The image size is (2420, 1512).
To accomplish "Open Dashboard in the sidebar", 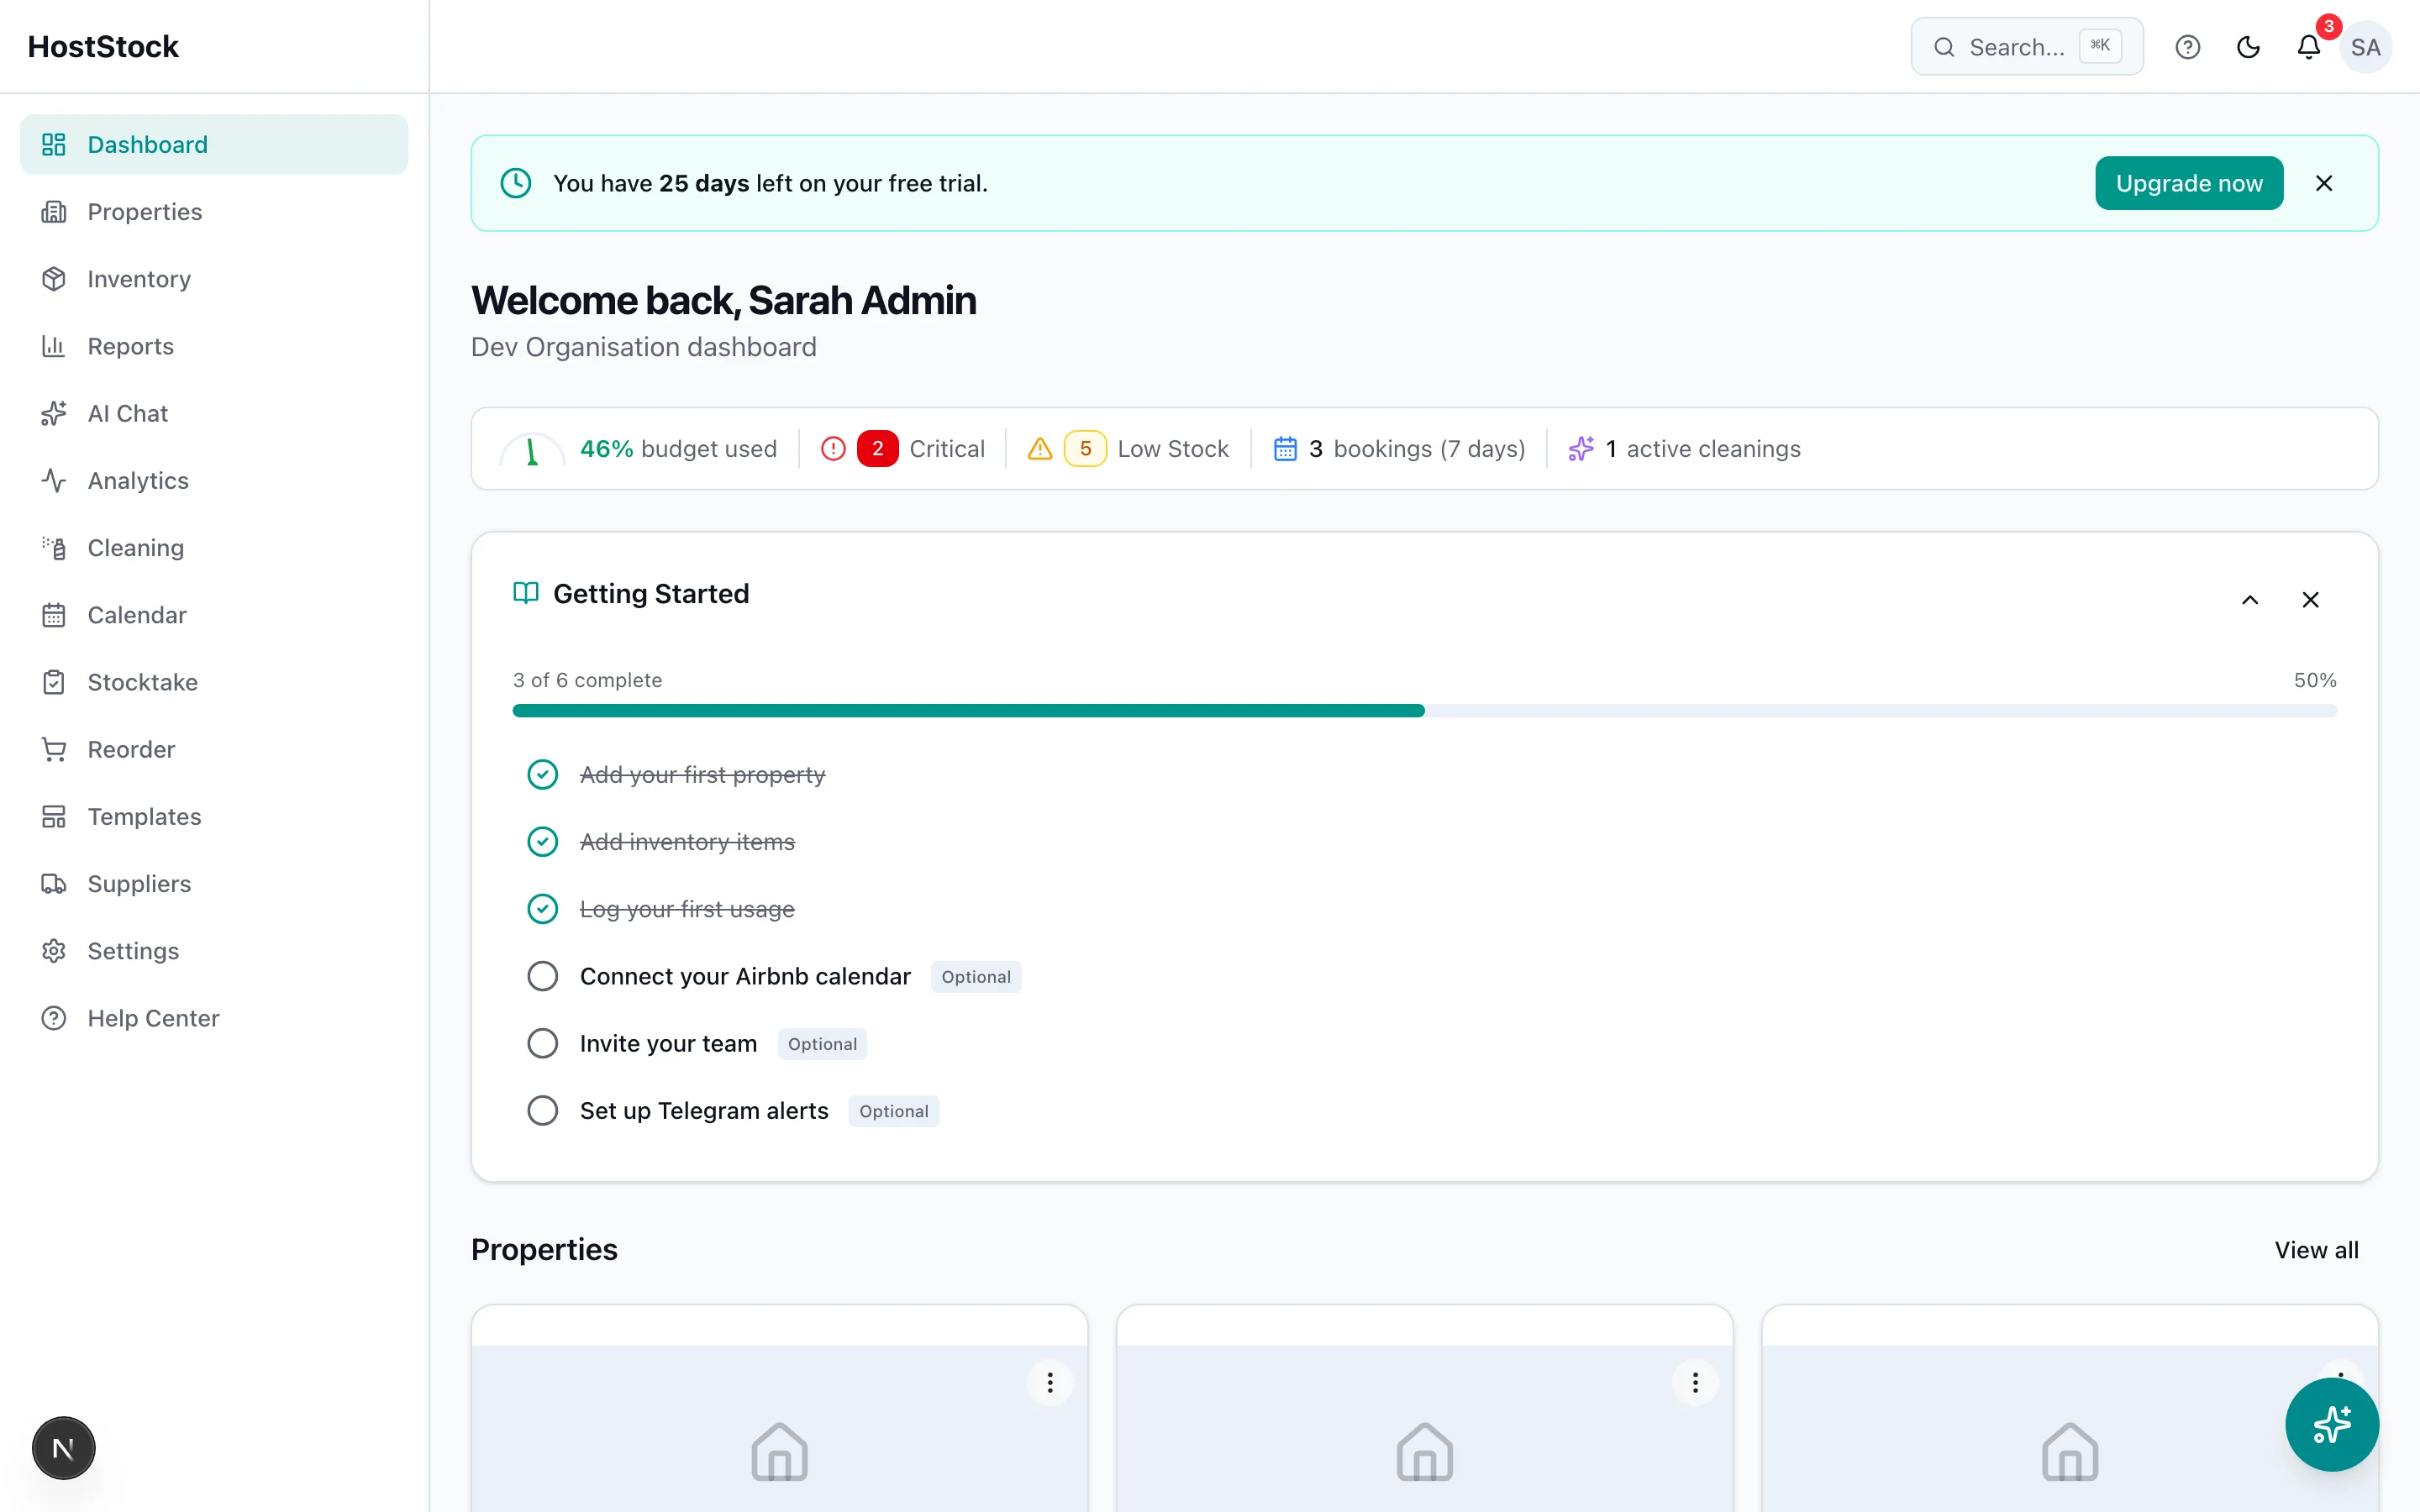I will tap(214, 144).
